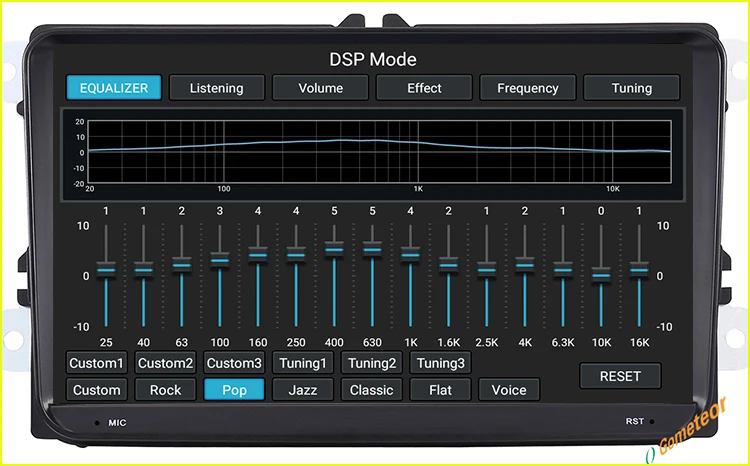Click the 16K band slider handle
This screenshot has height=466, width=750.
coord(640,270)
